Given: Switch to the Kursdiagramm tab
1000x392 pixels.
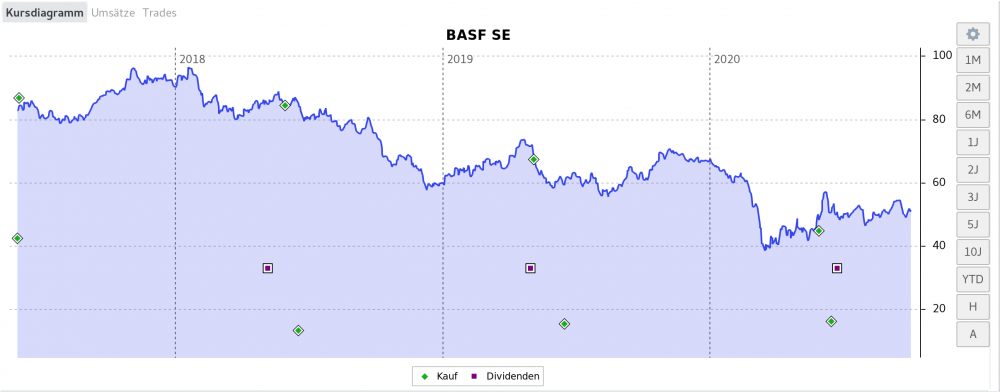Looking at the screenshot, I should [x=45, y=13].
